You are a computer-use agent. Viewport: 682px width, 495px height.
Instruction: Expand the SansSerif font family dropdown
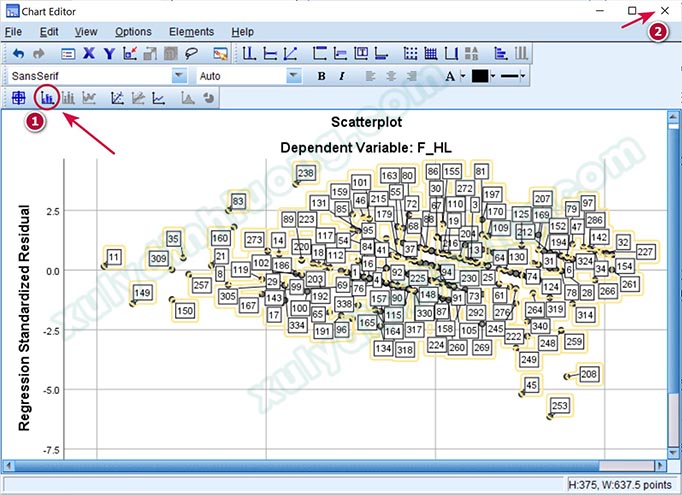(x=179, y=76)
